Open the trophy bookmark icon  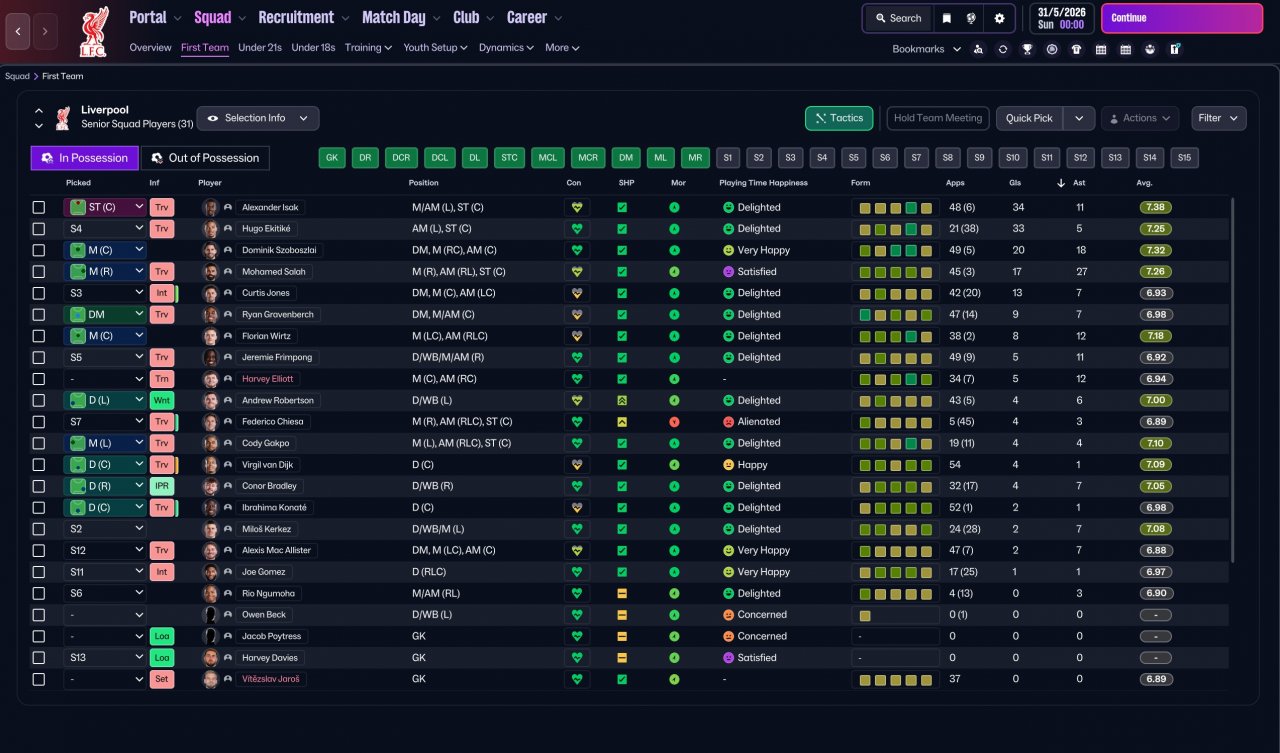click(1027, 49)
